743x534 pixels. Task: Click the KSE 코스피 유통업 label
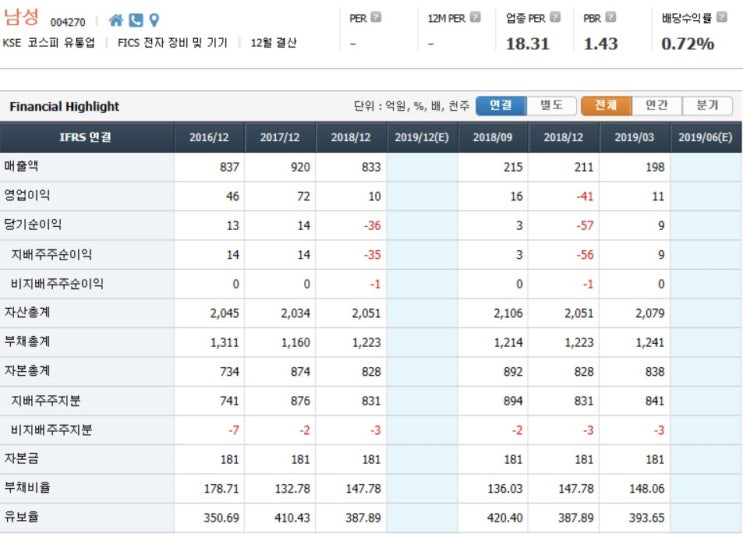[49, 43]
